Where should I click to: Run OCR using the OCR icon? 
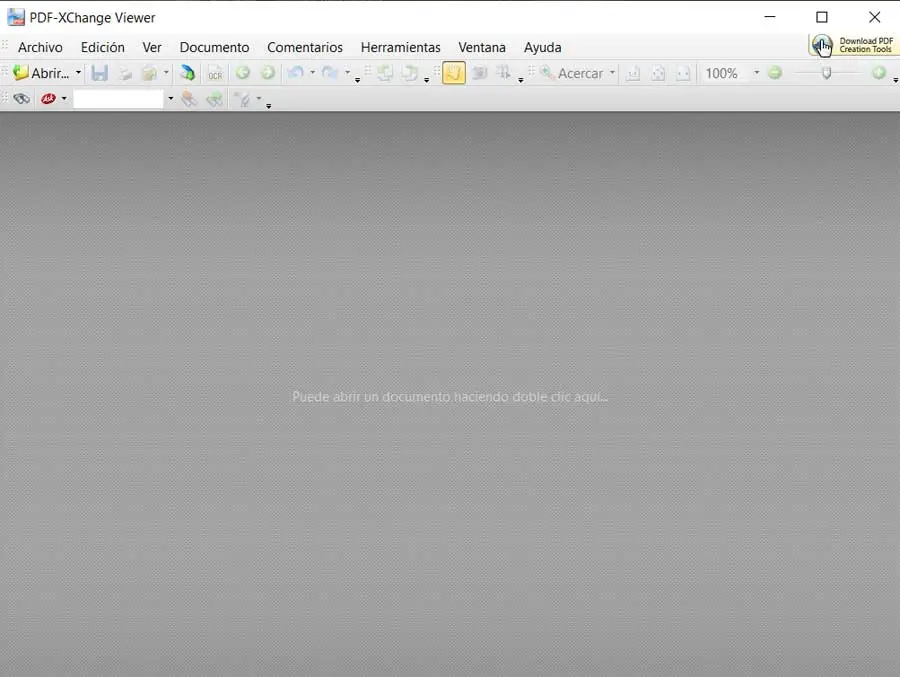pyautogui.click(x=215, y=73)
